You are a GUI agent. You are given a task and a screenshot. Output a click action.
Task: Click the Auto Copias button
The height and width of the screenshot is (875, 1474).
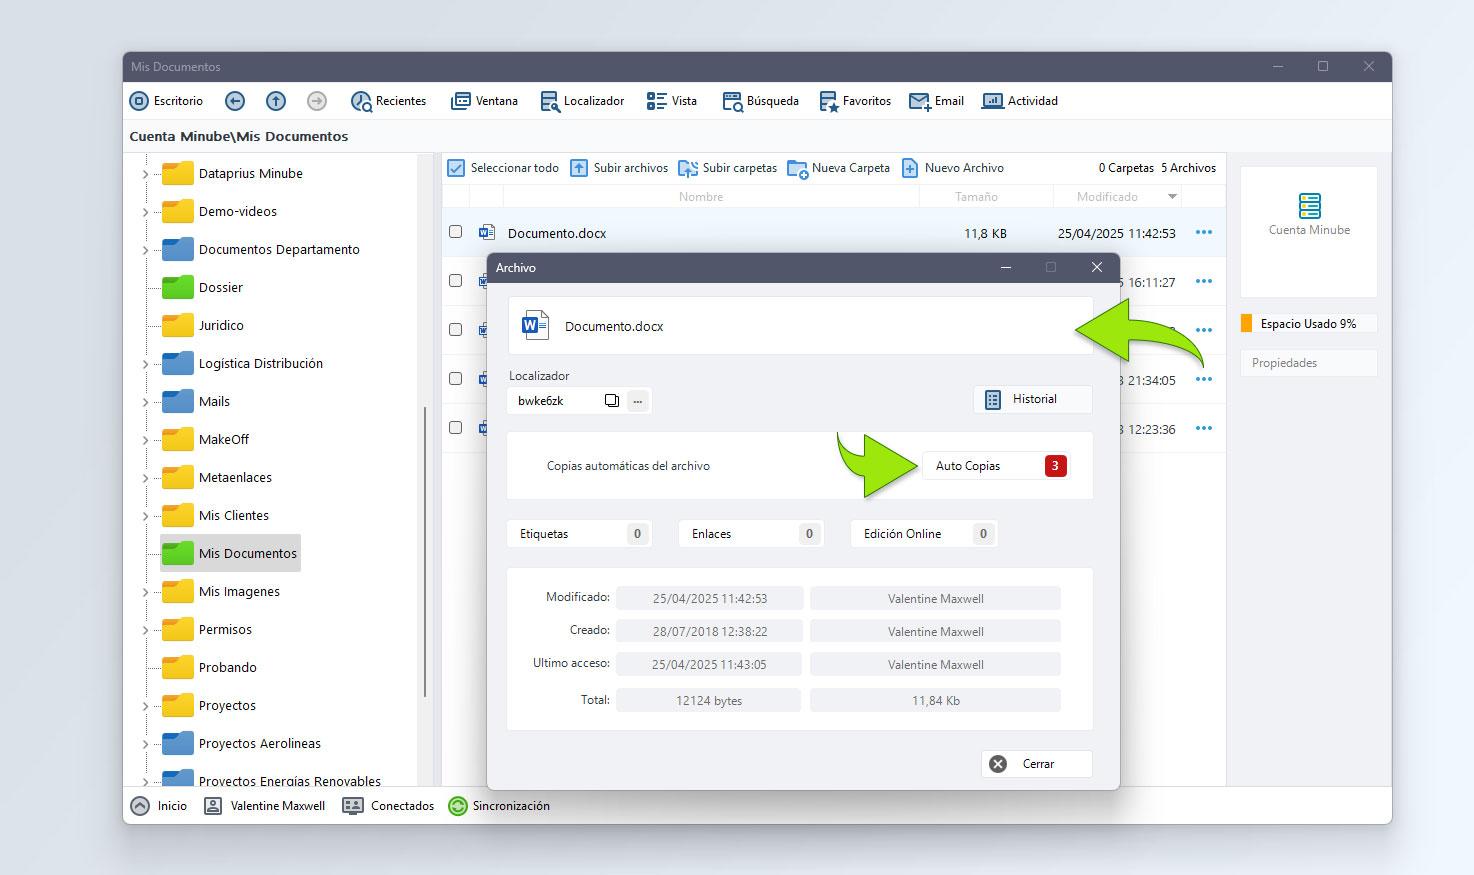point(995,466)
